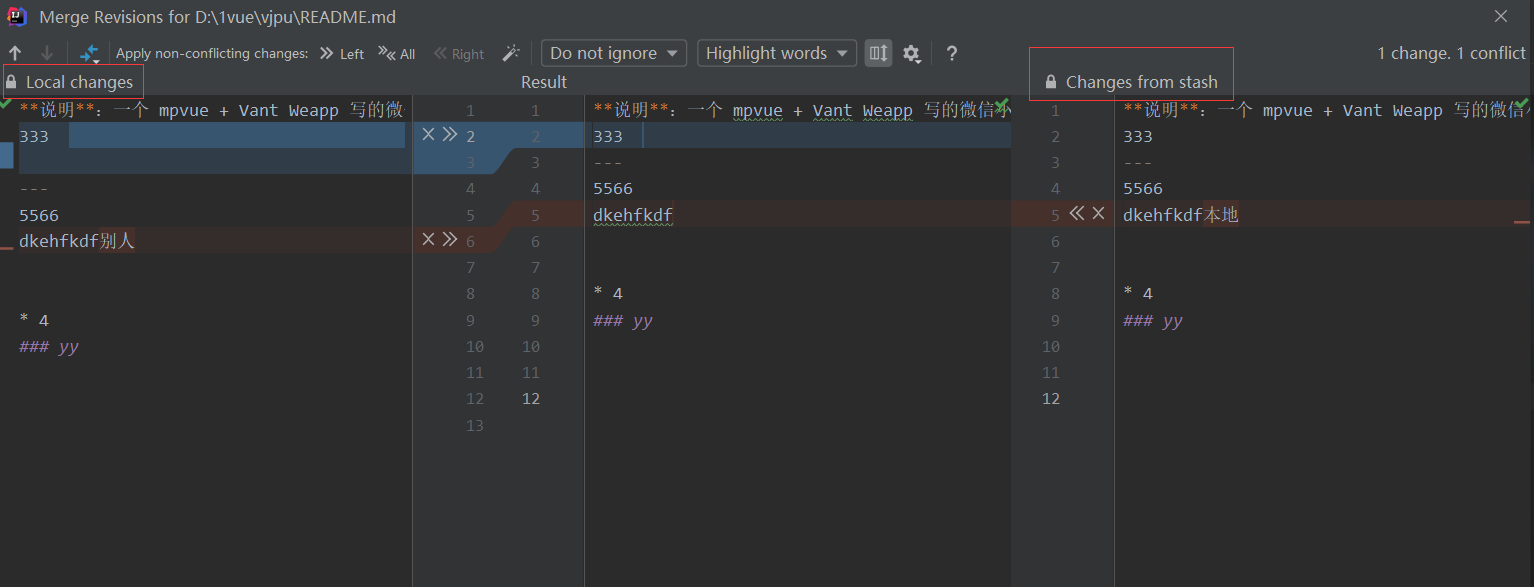Place cursor on '333' in Result editor
Viewport: 1534px width, 587px height.
608,136
